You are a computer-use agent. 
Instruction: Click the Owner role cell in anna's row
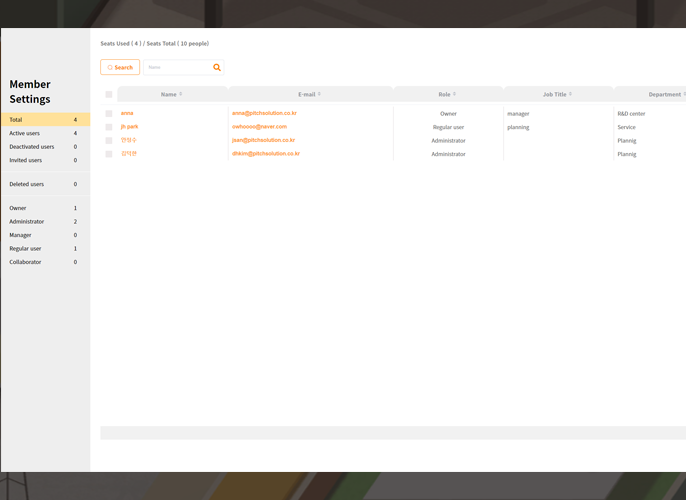448,114
